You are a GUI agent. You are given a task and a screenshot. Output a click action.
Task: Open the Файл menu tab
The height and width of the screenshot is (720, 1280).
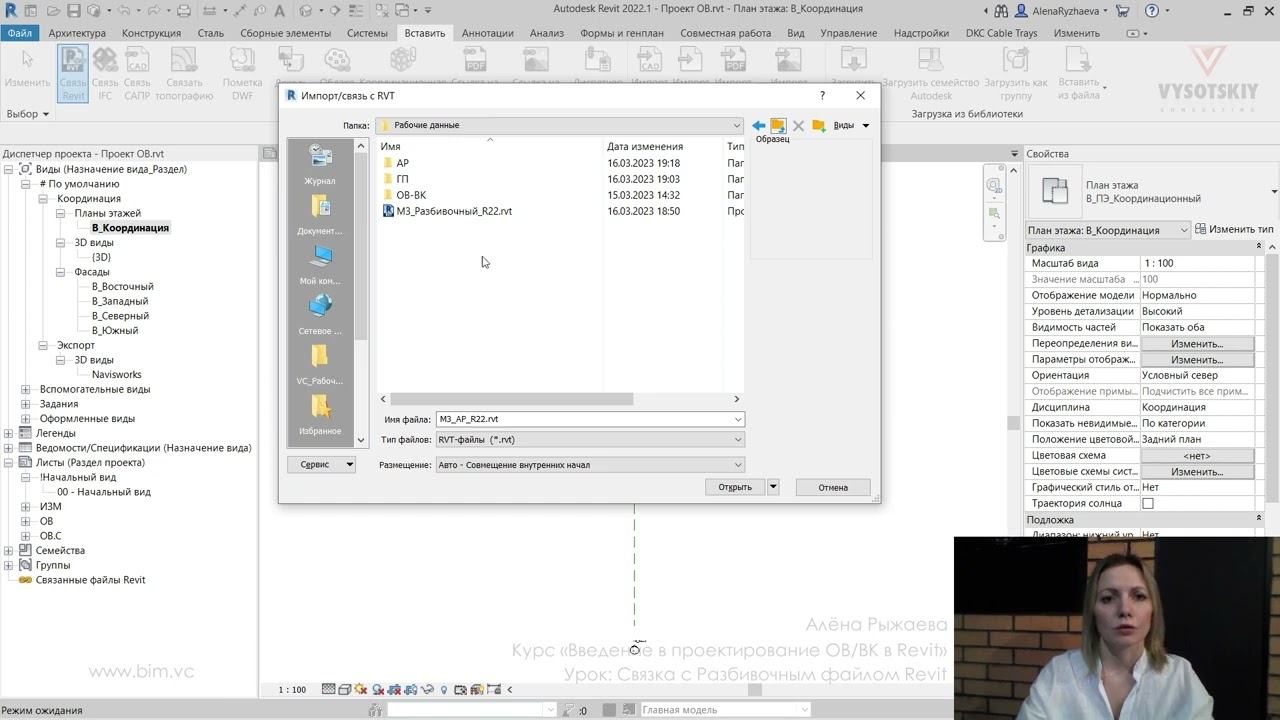pos(20,33)
